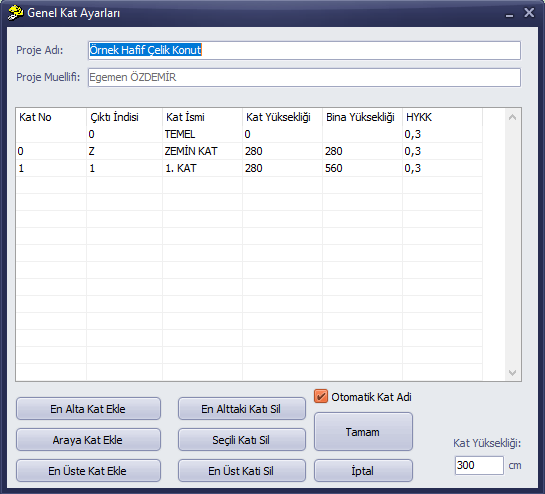Click the table scrollbar down arrow

pos(512,373)
